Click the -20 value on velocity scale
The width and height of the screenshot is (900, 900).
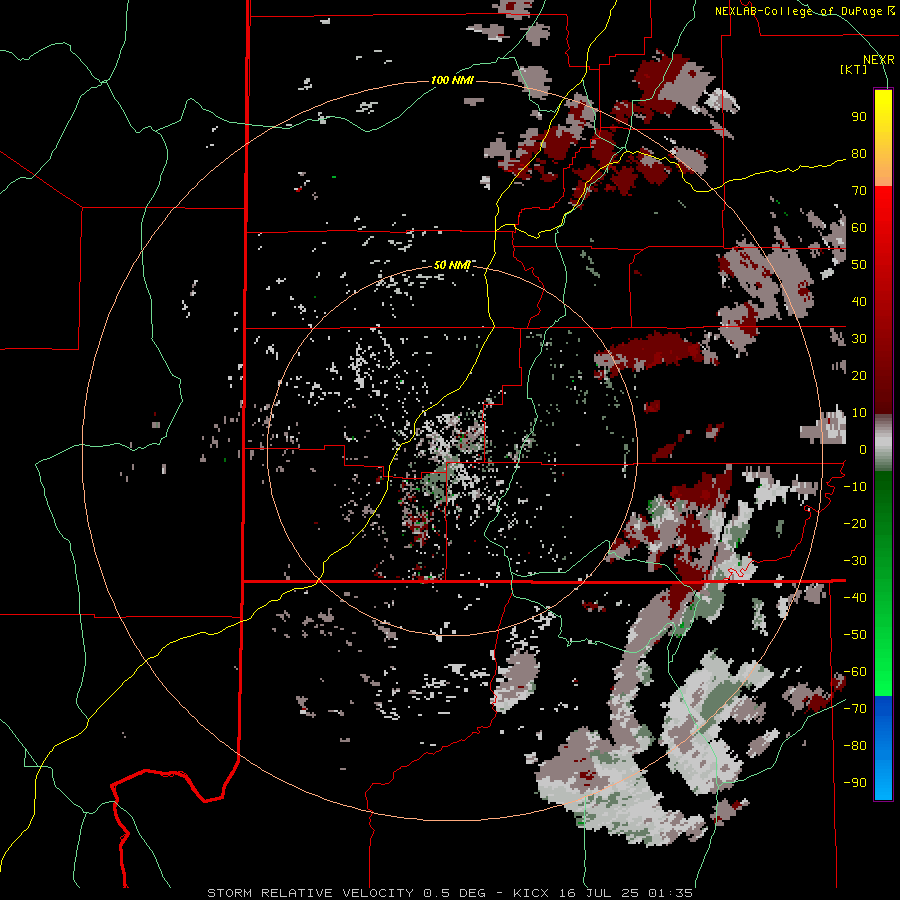point(855,524)
